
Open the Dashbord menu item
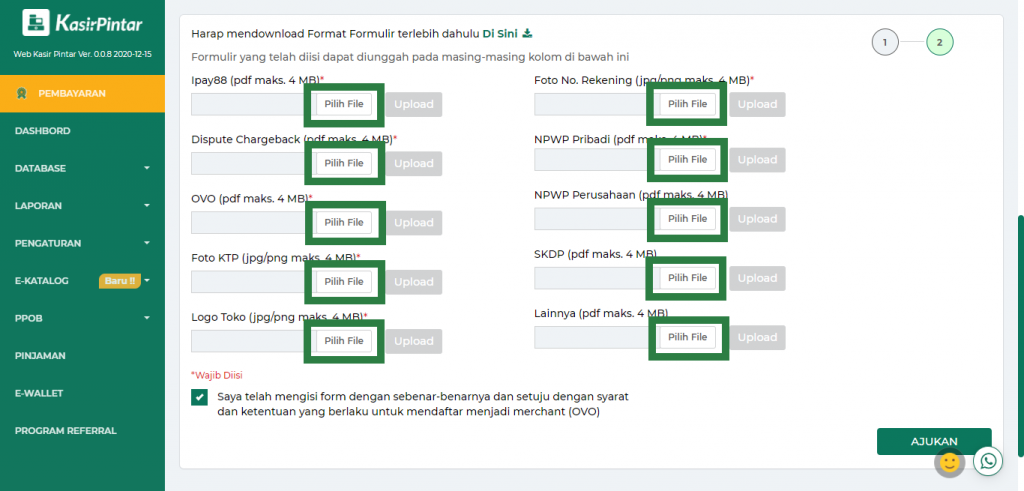(42, 131)
